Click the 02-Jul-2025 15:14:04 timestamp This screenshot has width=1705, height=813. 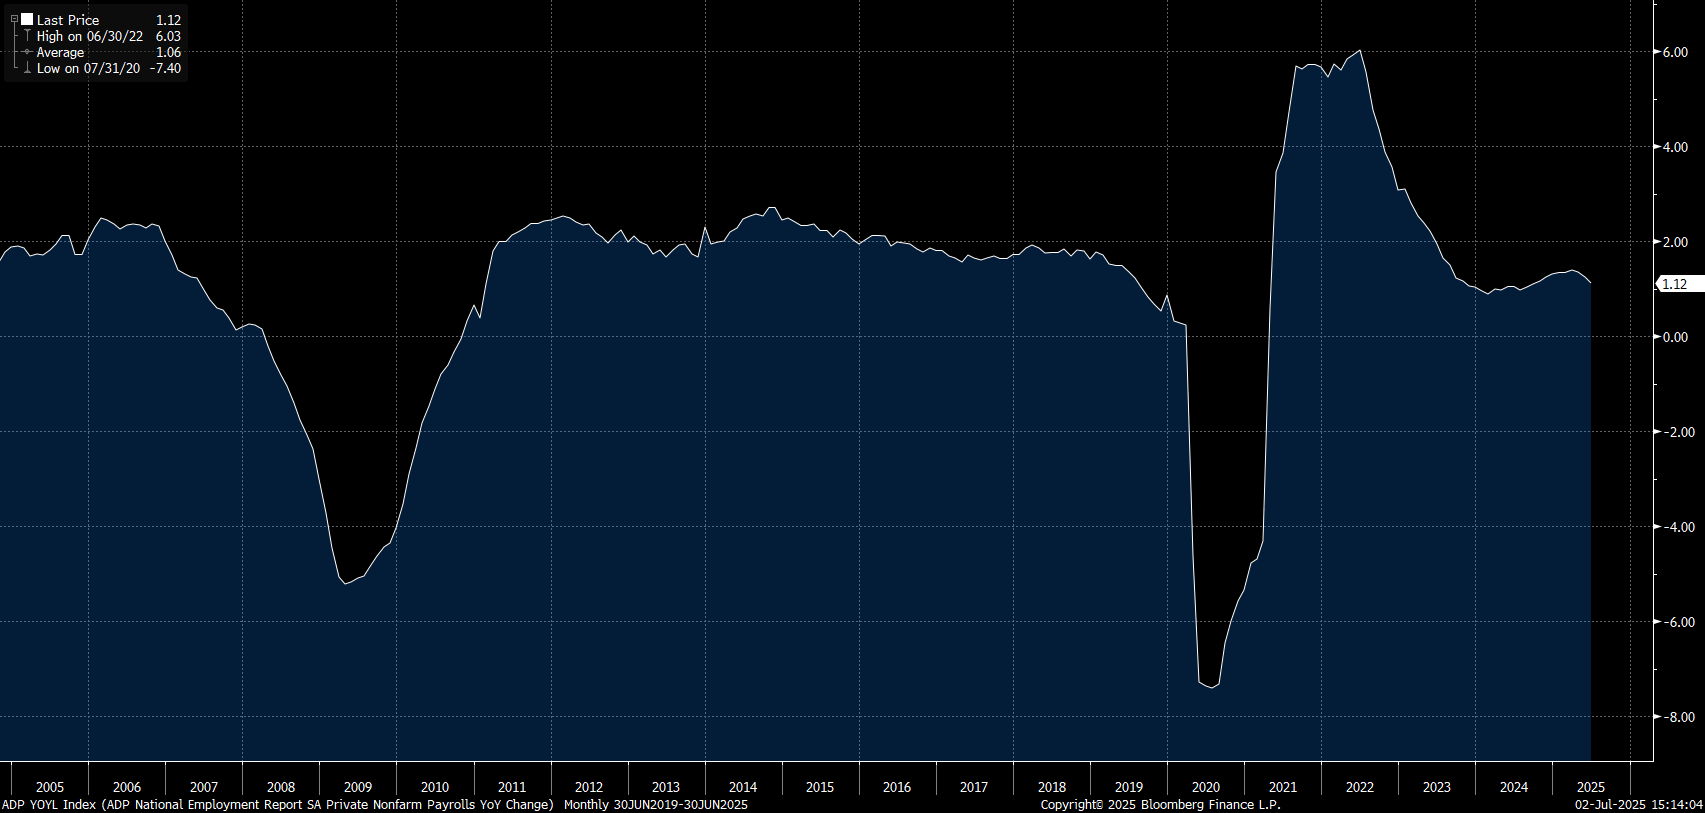point(1639,804)
